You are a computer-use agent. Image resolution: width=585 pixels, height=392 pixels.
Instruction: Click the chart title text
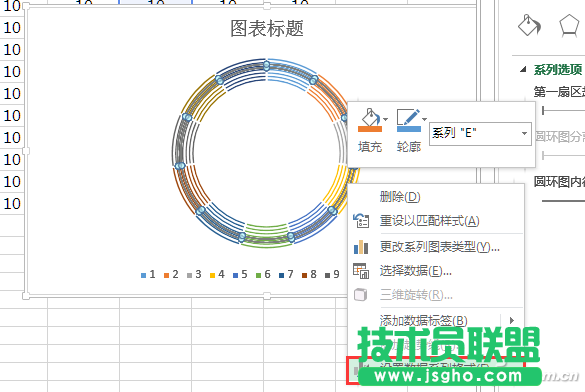[267, 28]
